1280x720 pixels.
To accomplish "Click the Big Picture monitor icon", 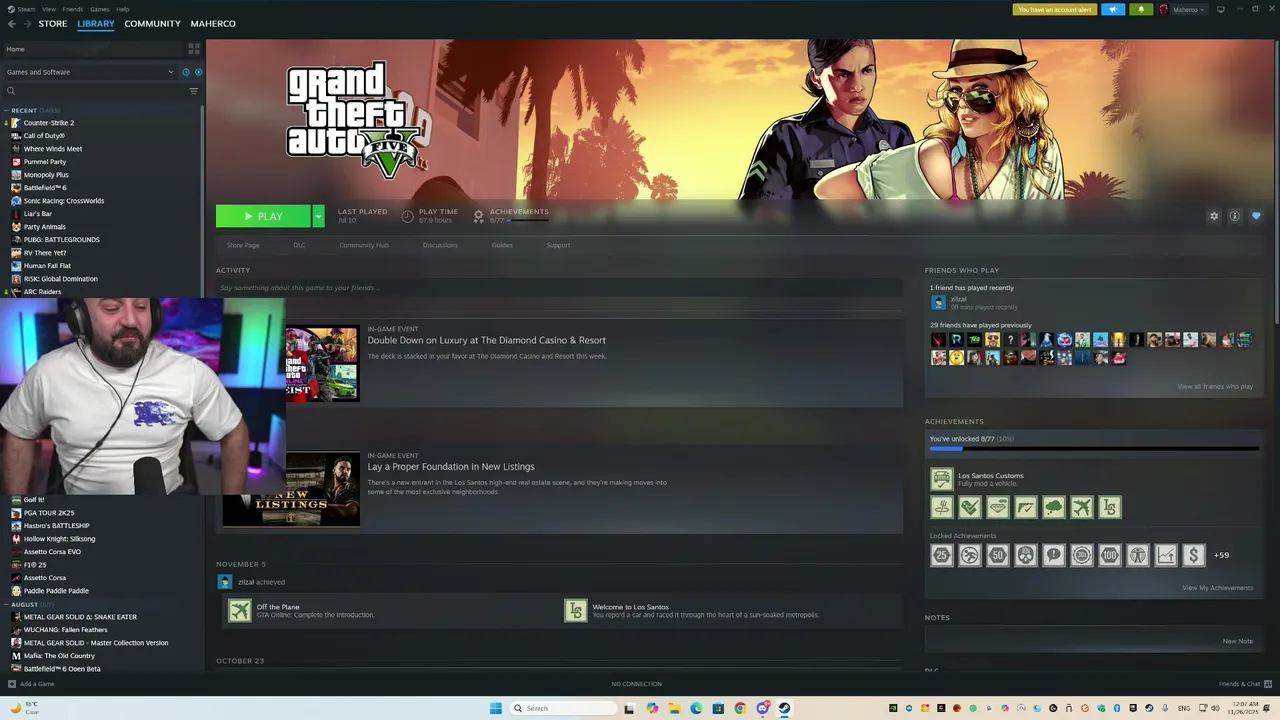I will click(1220, 9).
